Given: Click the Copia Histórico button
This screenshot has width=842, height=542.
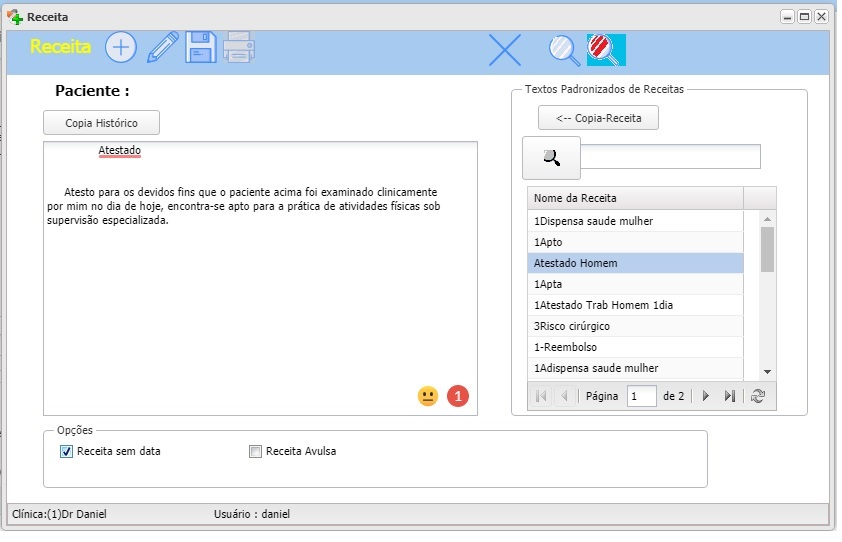Looking at the screenshot, I should (x=101, y=123).
